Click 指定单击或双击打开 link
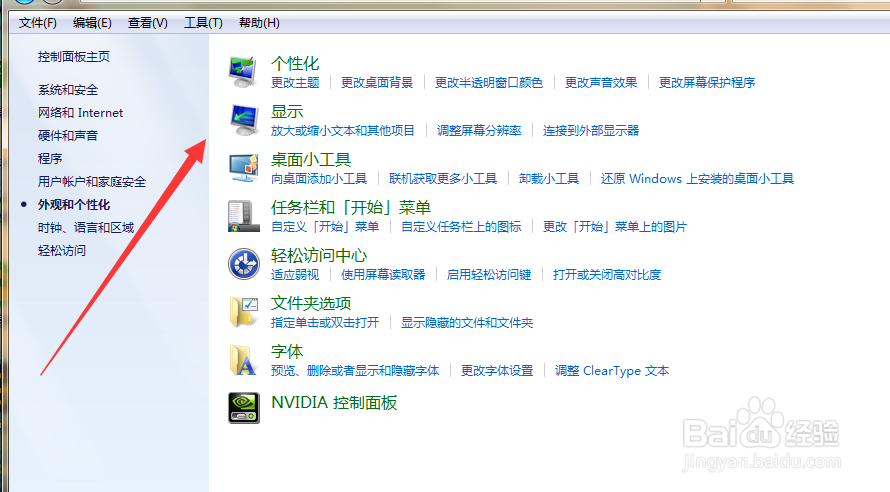 325,322
